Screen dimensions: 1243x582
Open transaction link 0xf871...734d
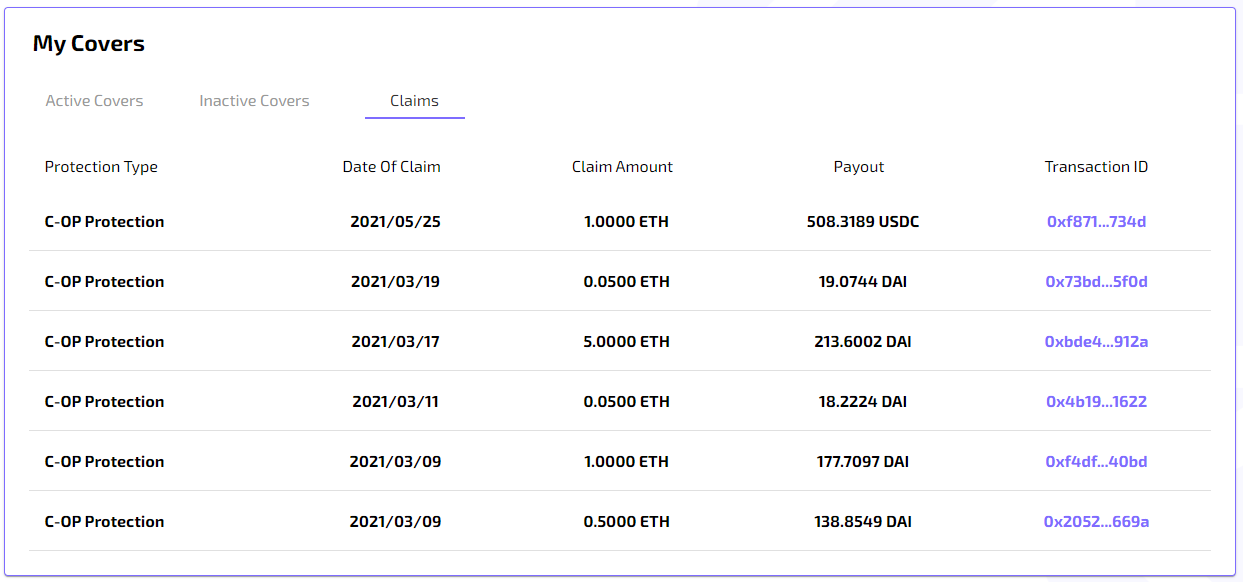point(1096,222)
